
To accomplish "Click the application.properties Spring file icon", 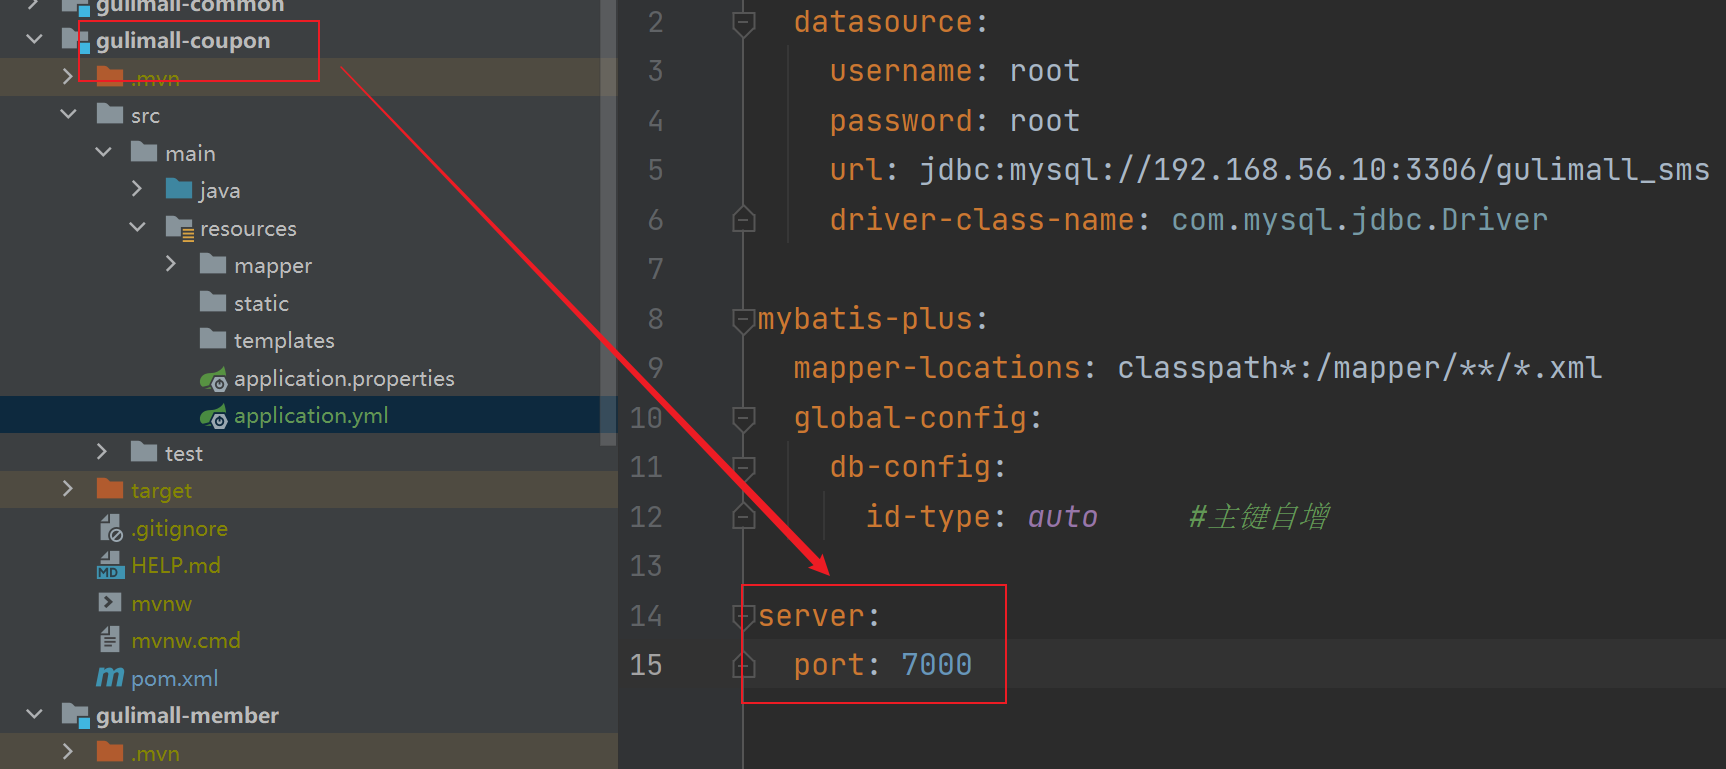I will 214,379.
